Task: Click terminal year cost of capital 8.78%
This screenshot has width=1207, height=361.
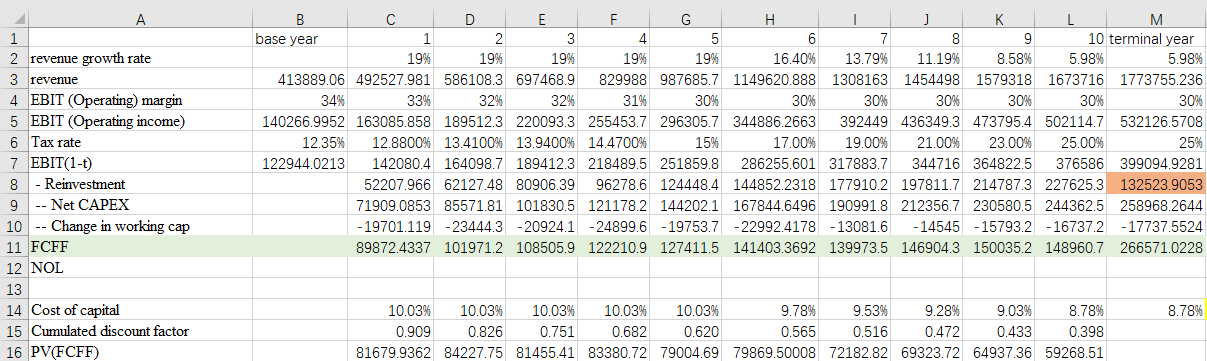Action: tap(1157, 310)
